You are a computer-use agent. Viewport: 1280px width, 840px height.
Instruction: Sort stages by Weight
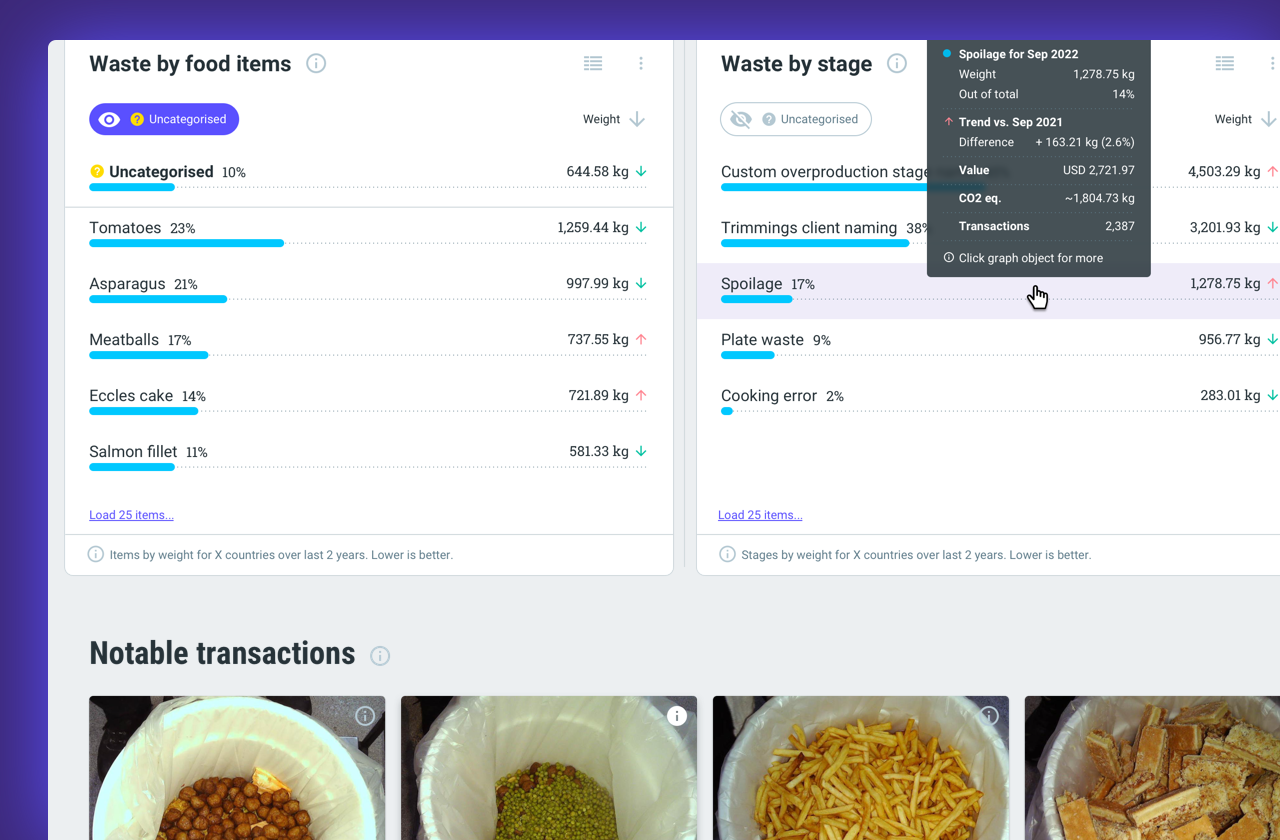click(1244, 119)
